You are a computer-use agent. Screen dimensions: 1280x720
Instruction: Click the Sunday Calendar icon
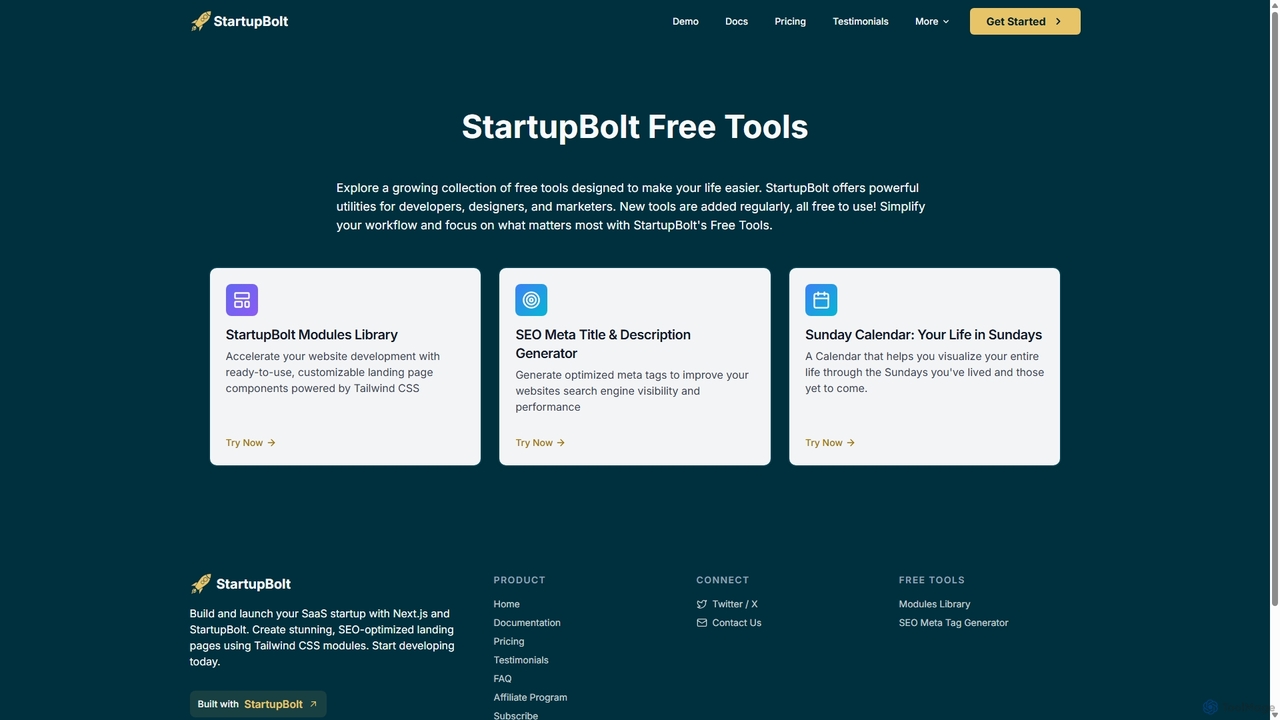[x=821, y=300]
